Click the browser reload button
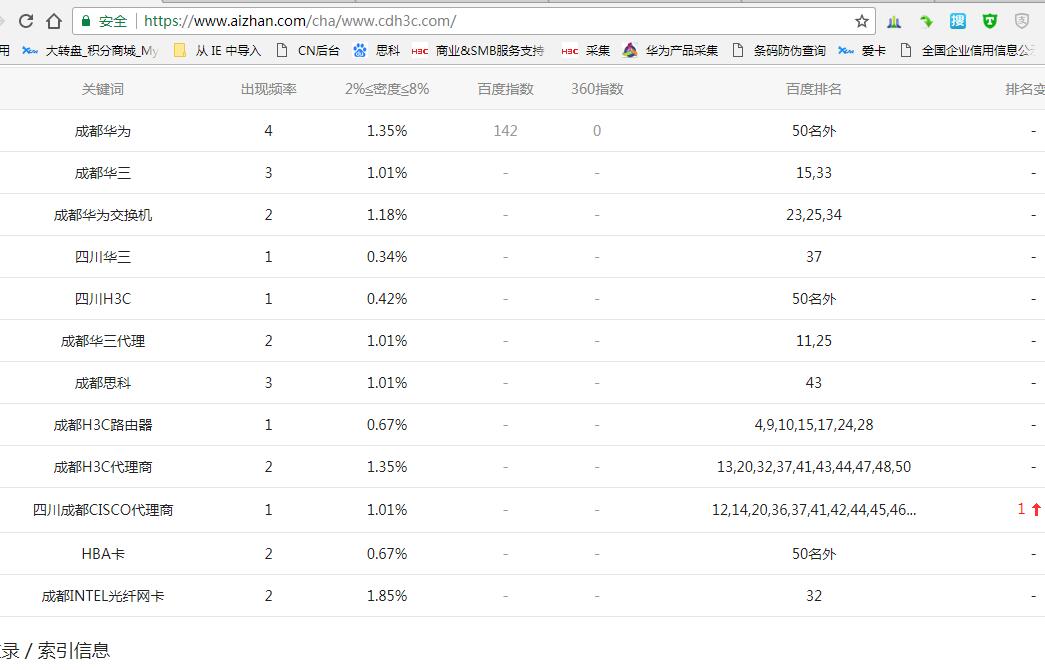 (x=27, y=21)
